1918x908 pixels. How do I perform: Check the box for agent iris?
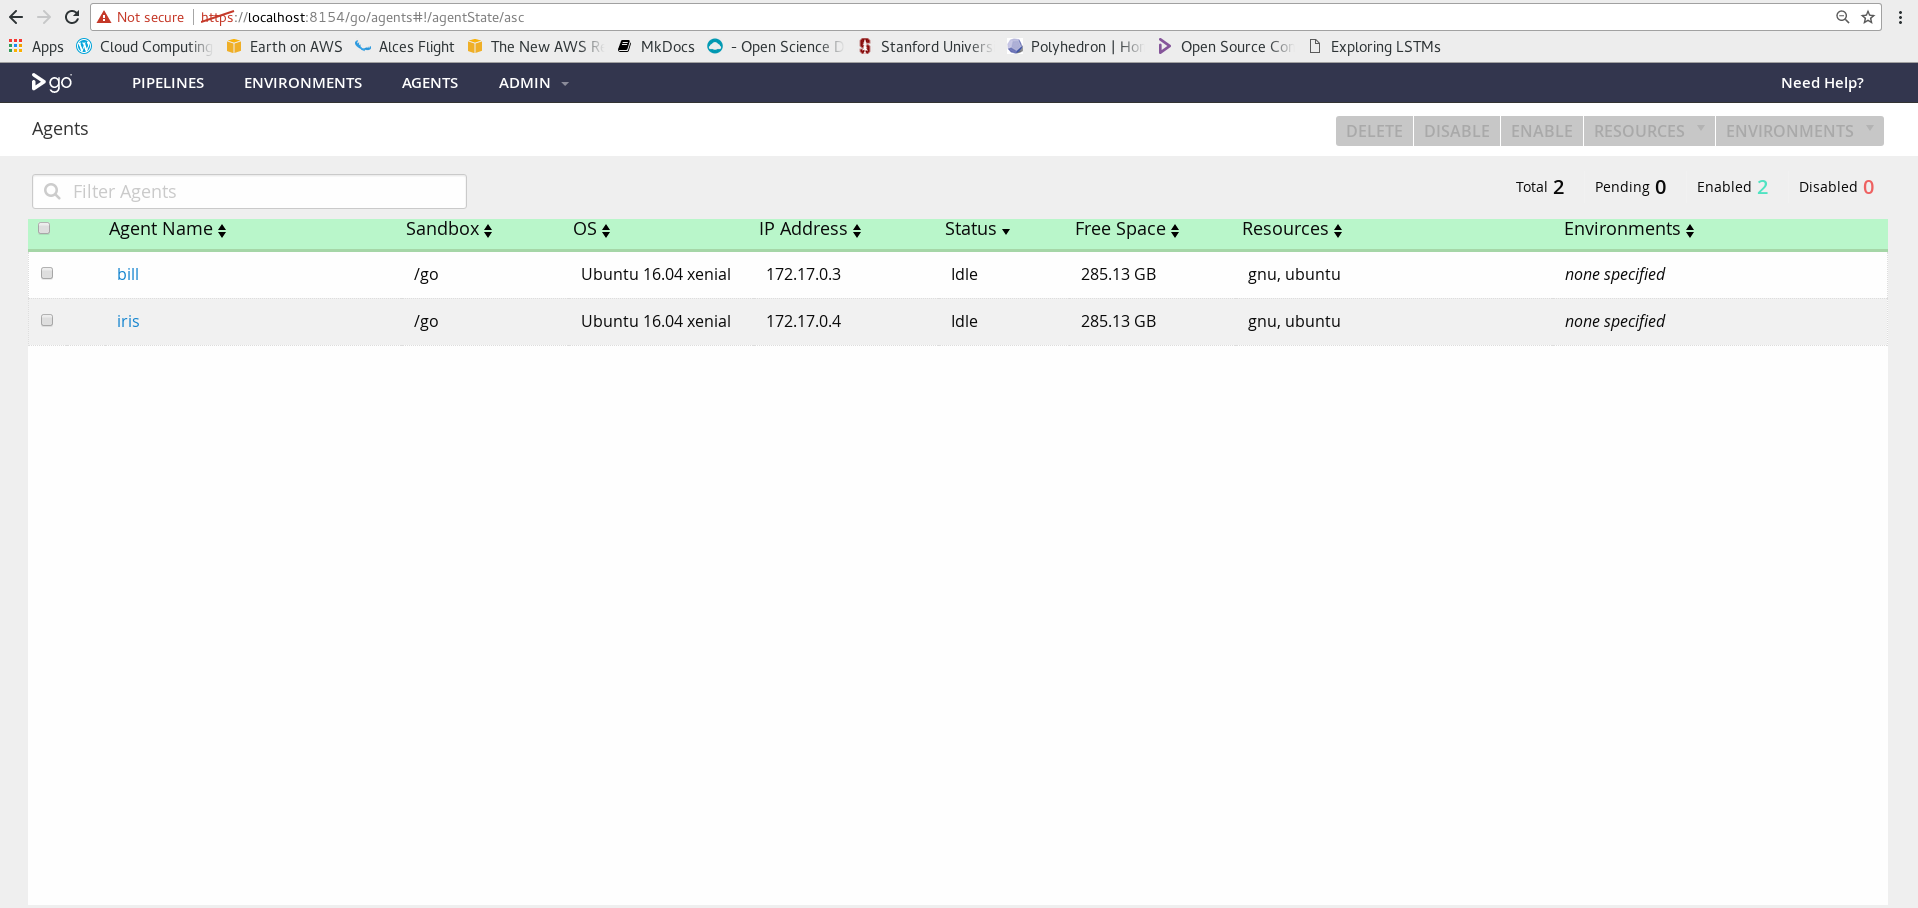47,320
